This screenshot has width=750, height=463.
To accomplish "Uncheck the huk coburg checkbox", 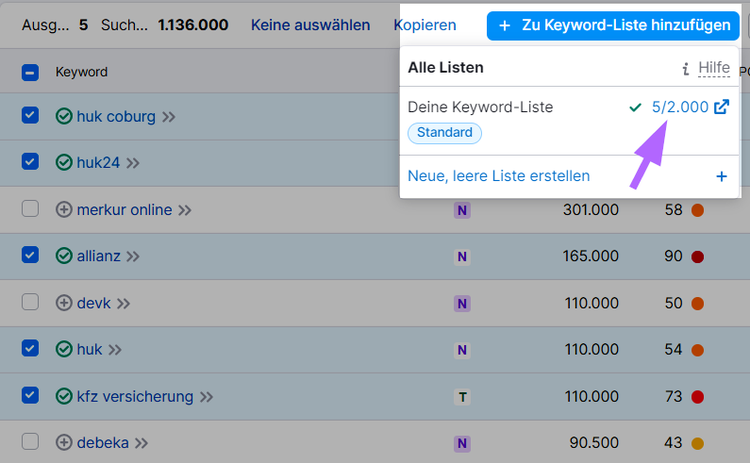I will click(30, 115).
